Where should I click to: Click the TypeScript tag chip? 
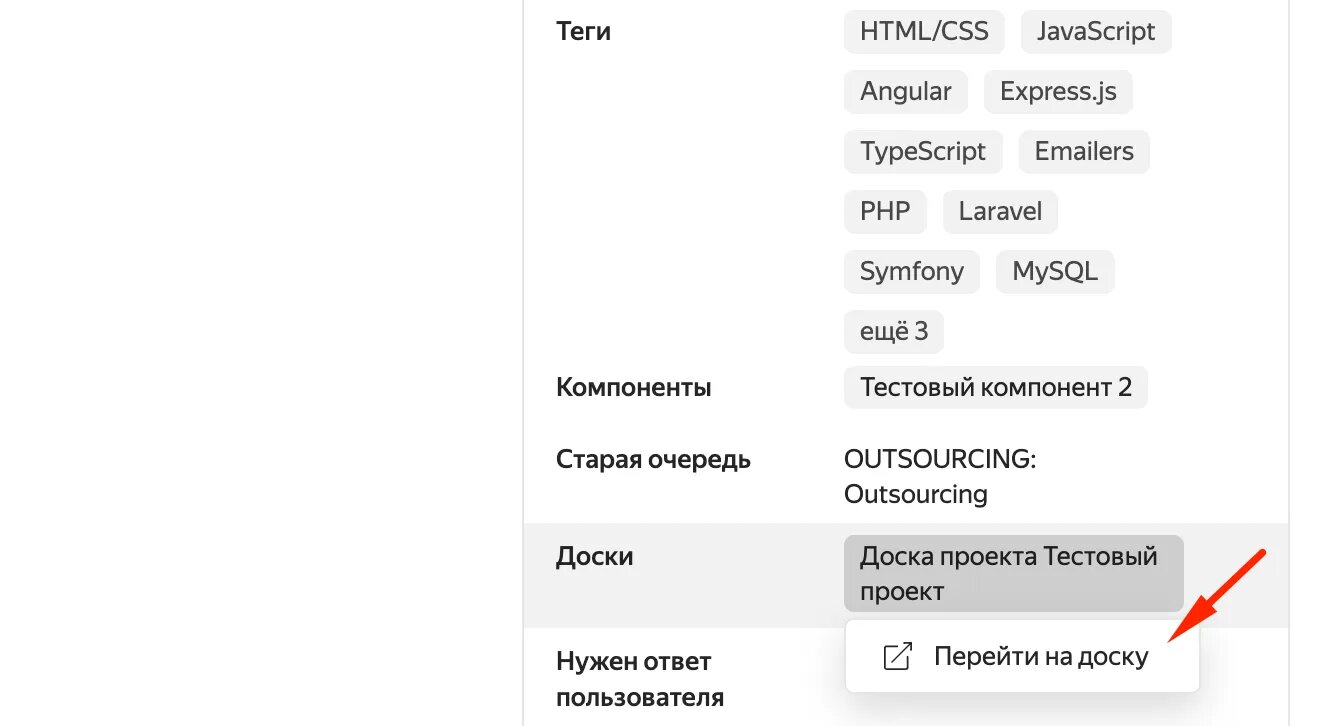pos(922,152)
